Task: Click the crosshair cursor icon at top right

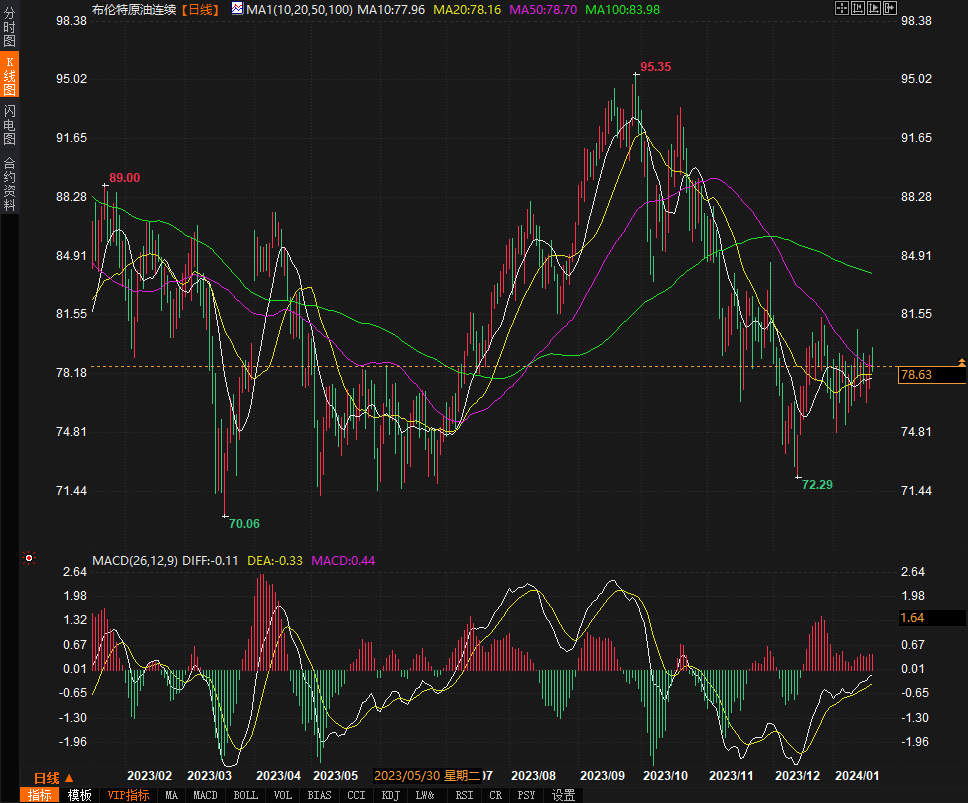Action: point(841,8)
